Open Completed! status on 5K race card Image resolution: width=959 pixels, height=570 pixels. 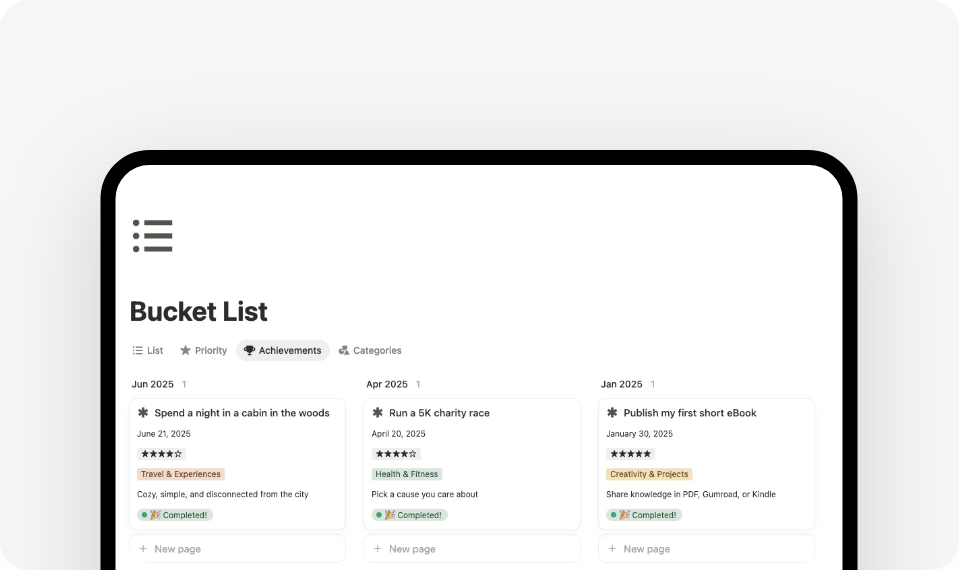pyautogui.click(x=409, y=515)
